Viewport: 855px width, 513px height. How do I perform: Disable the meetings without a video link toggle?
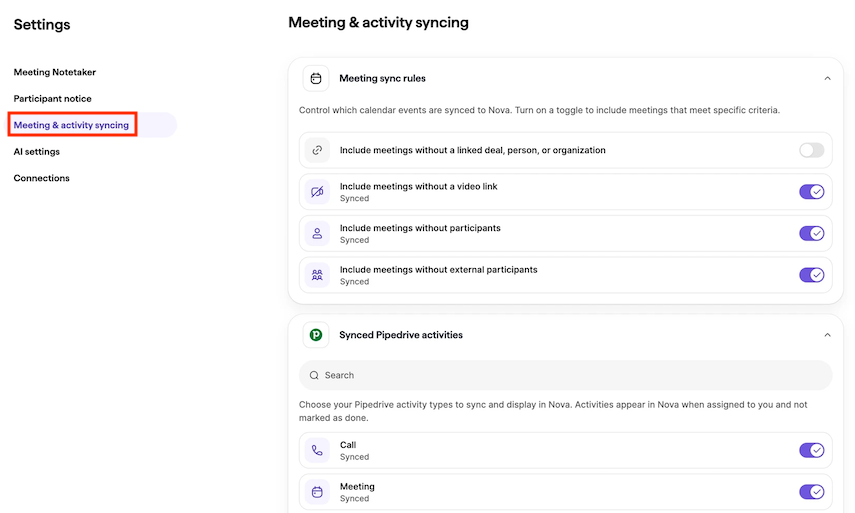(x=811, y=192)
